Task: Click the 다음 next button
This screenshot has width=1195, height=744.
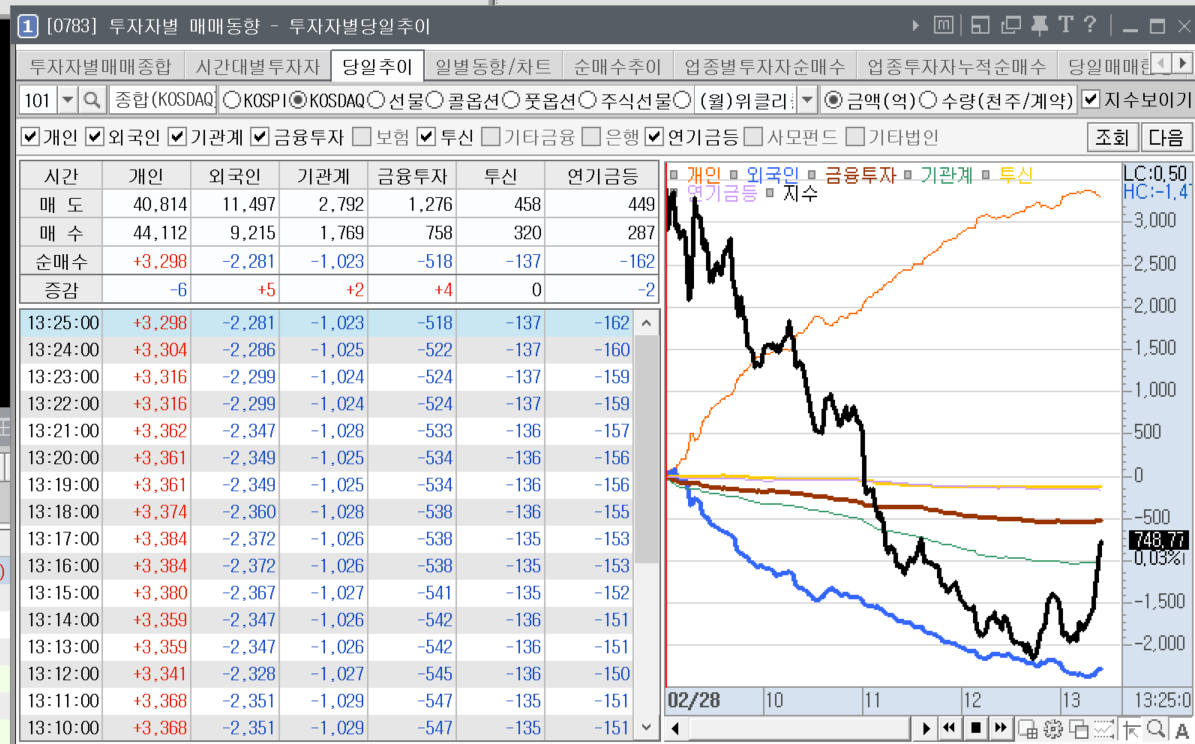Action: (1165, 137)
